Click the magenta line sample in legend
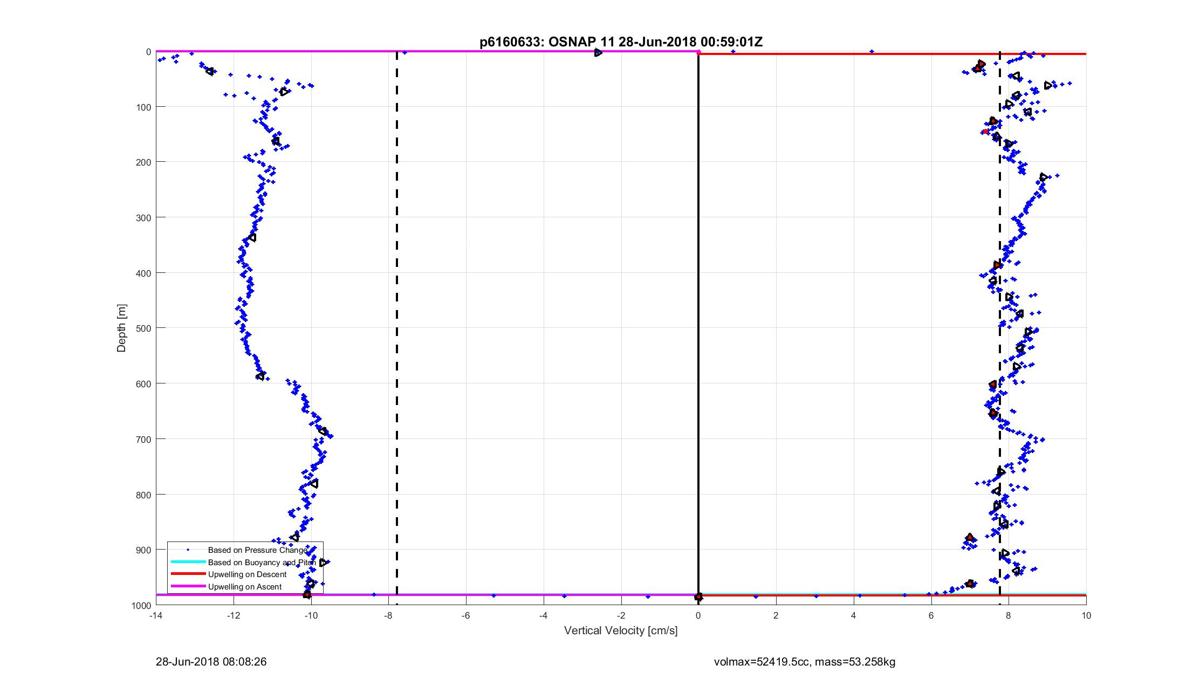Viewport: 1200px width, 681px height. 186,587
